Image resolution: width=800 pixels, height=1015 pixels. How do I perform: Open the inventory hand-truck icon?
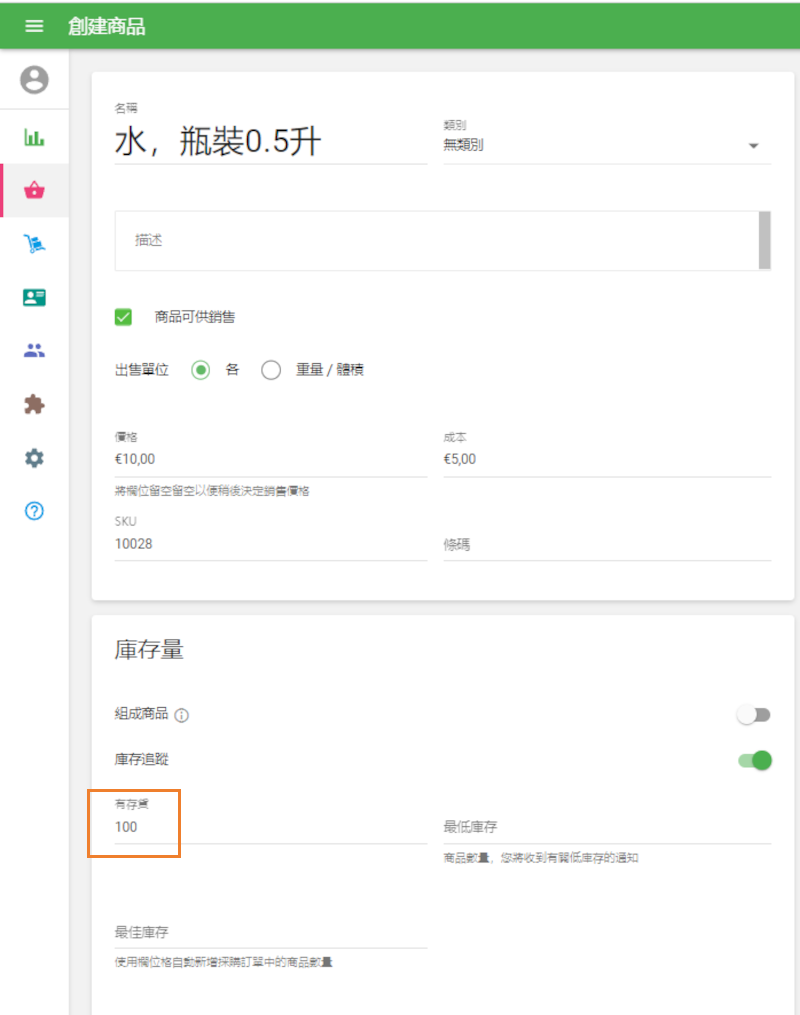[34, 243]
